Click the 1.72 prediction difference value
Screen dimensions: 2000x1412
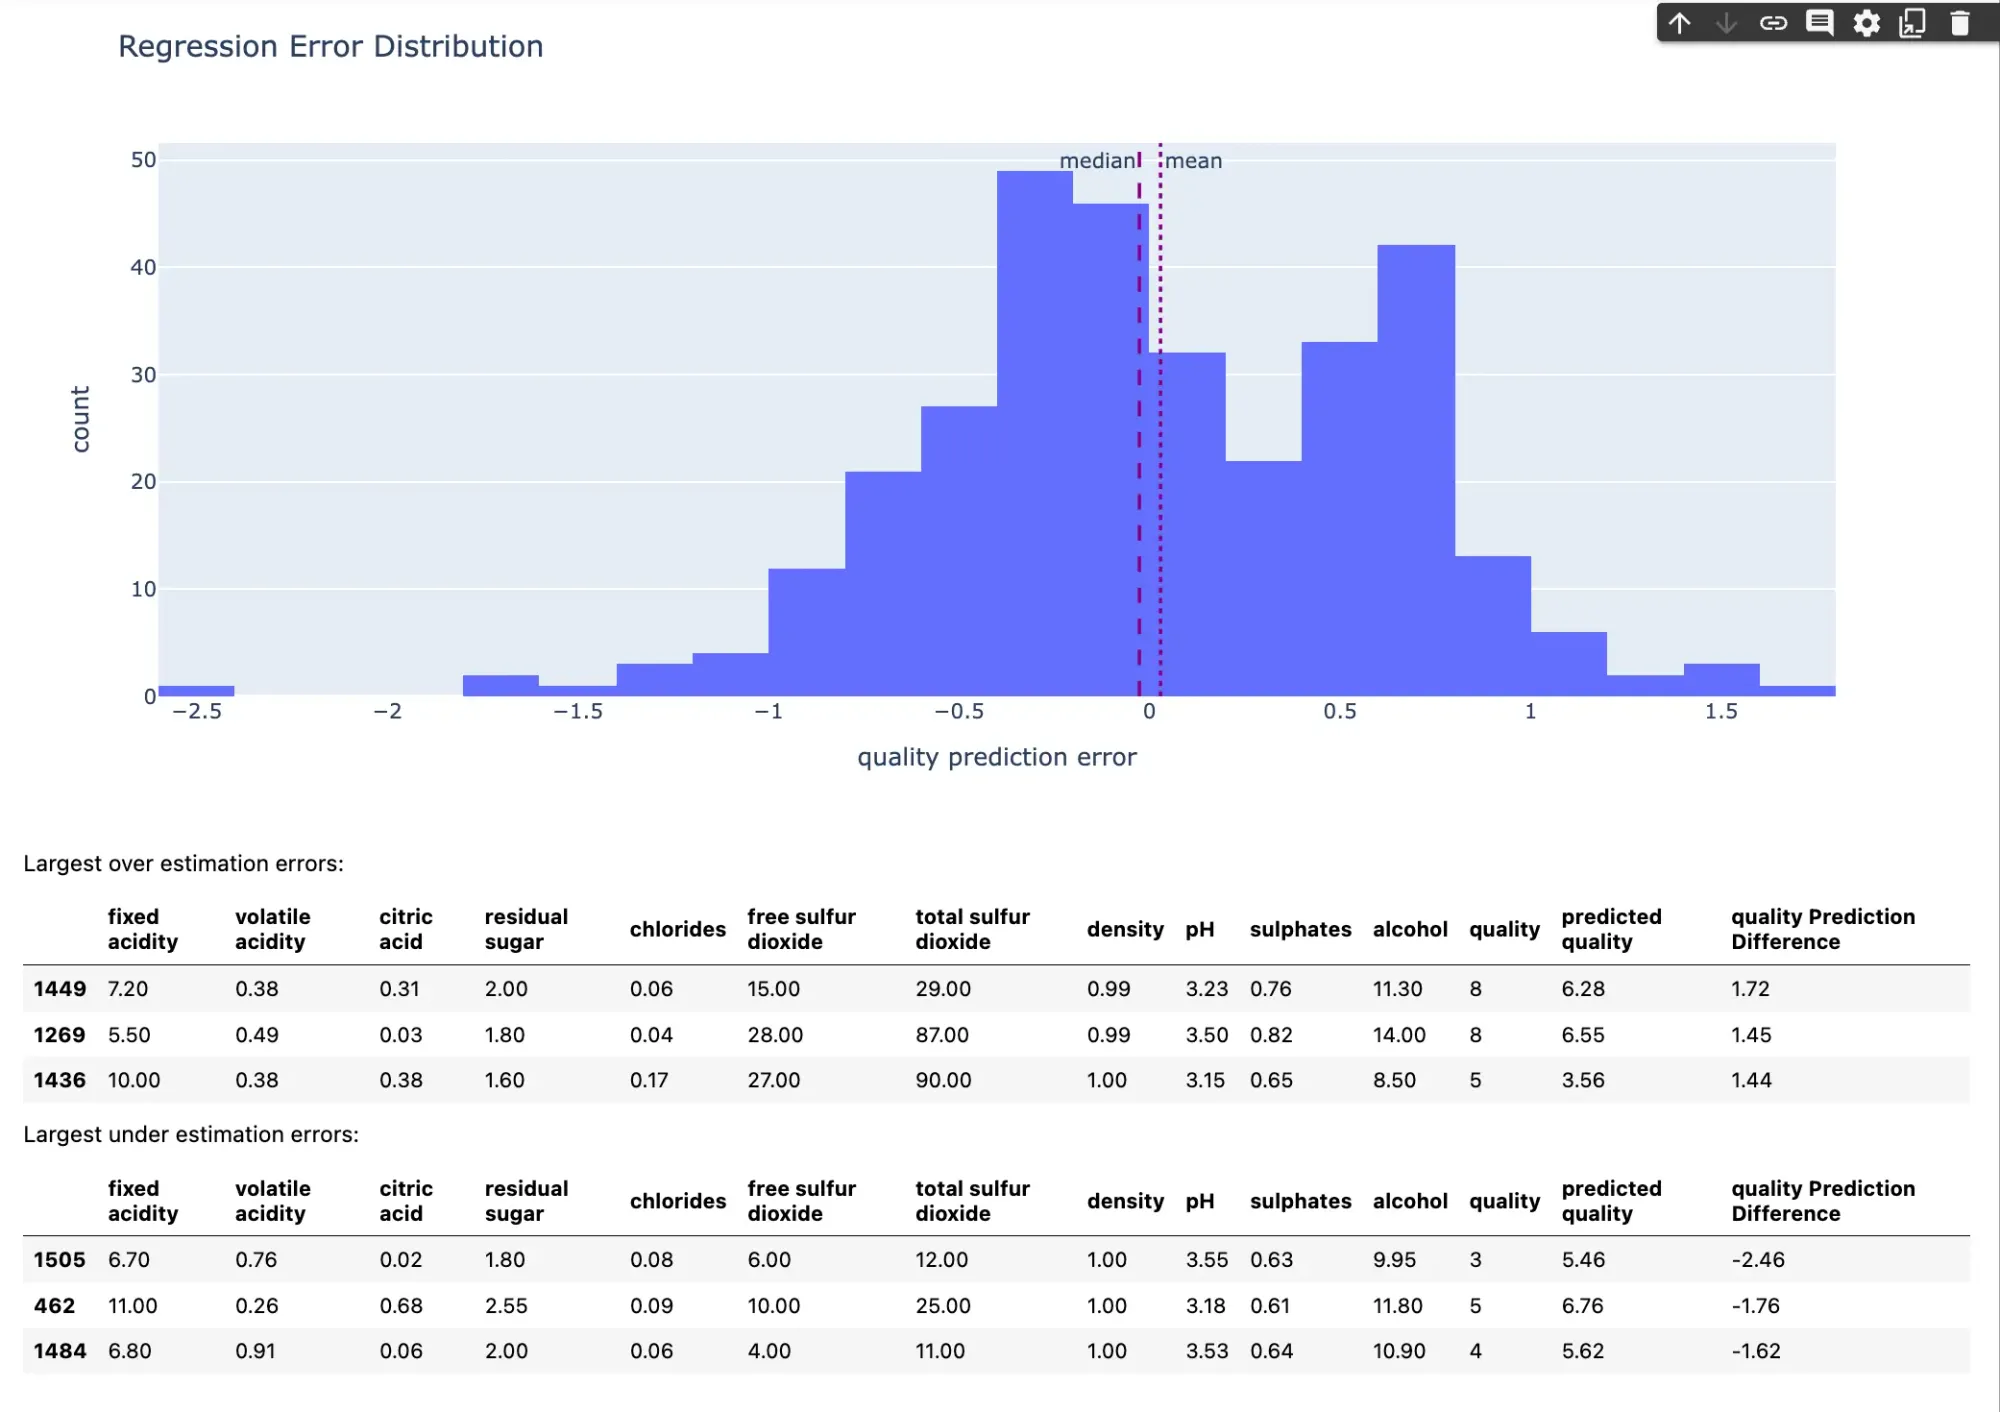coord(1750,988)
